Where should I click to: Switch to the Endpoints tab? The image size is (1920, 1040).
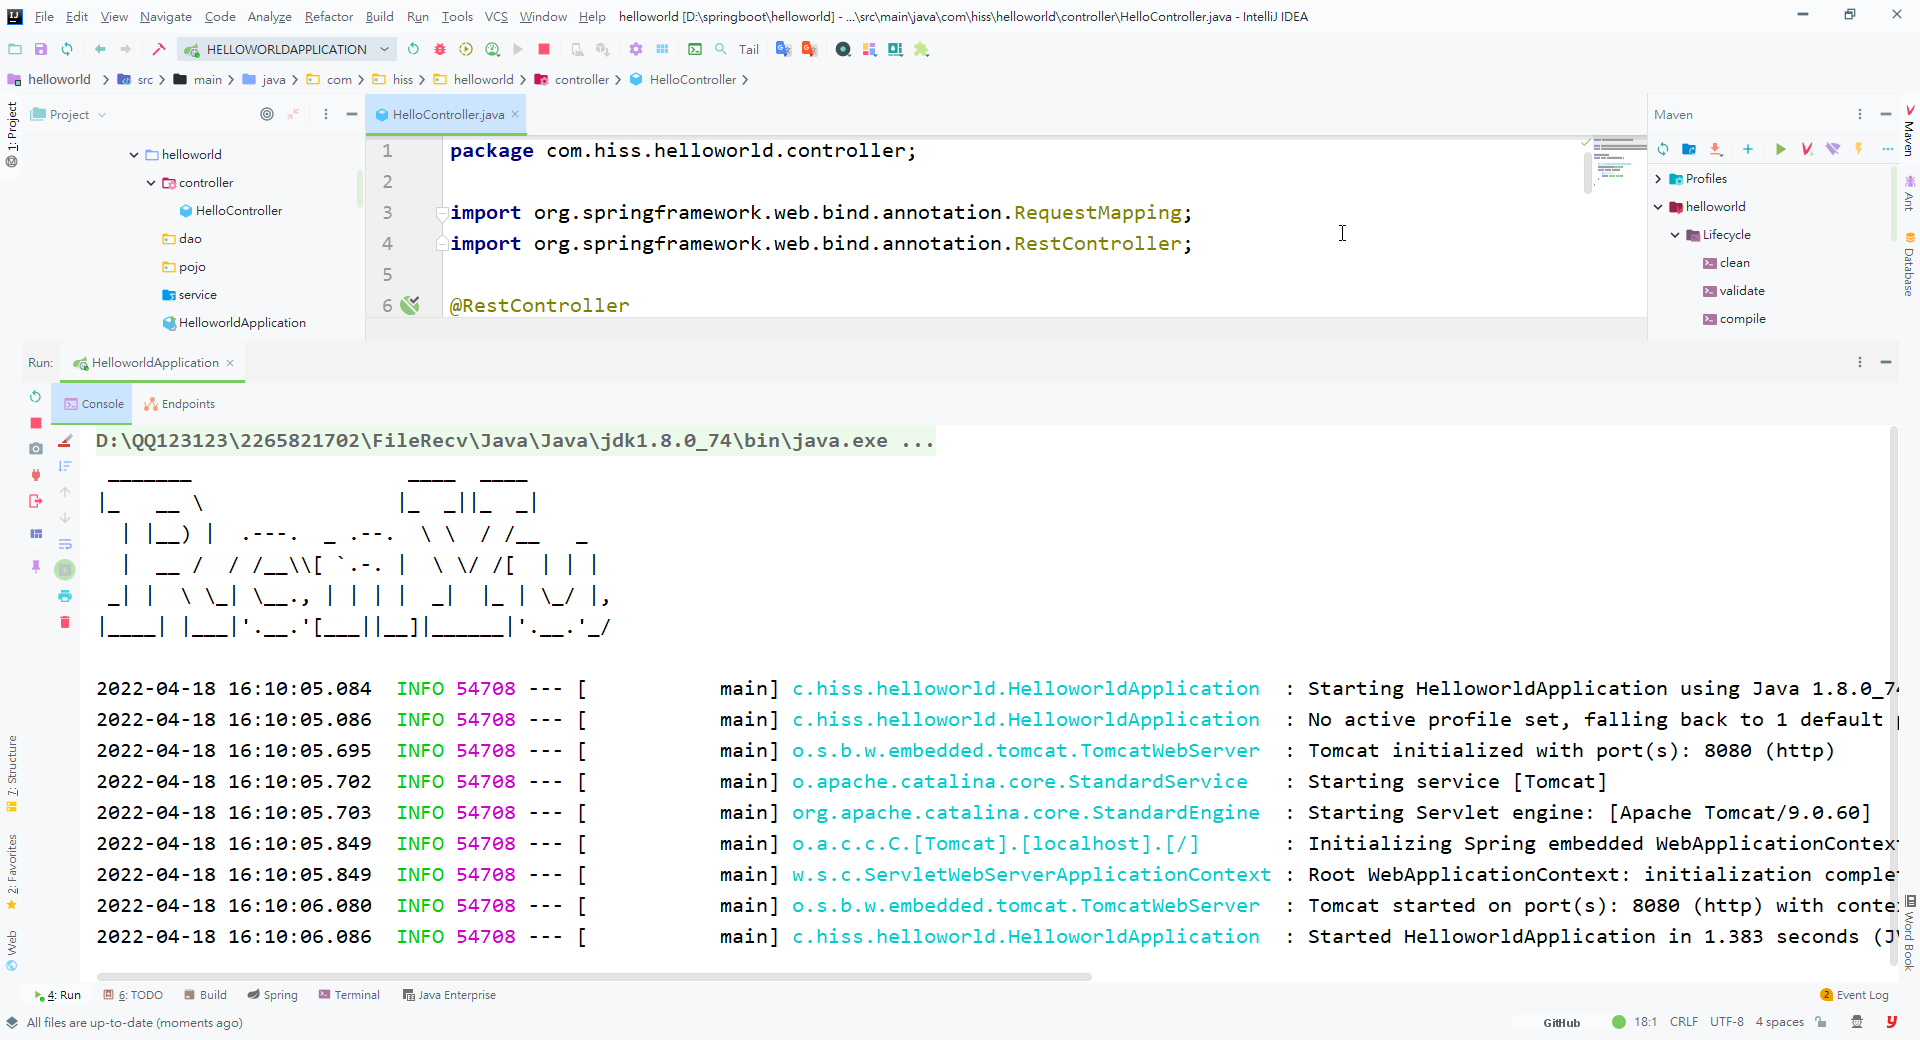(179, 404)
